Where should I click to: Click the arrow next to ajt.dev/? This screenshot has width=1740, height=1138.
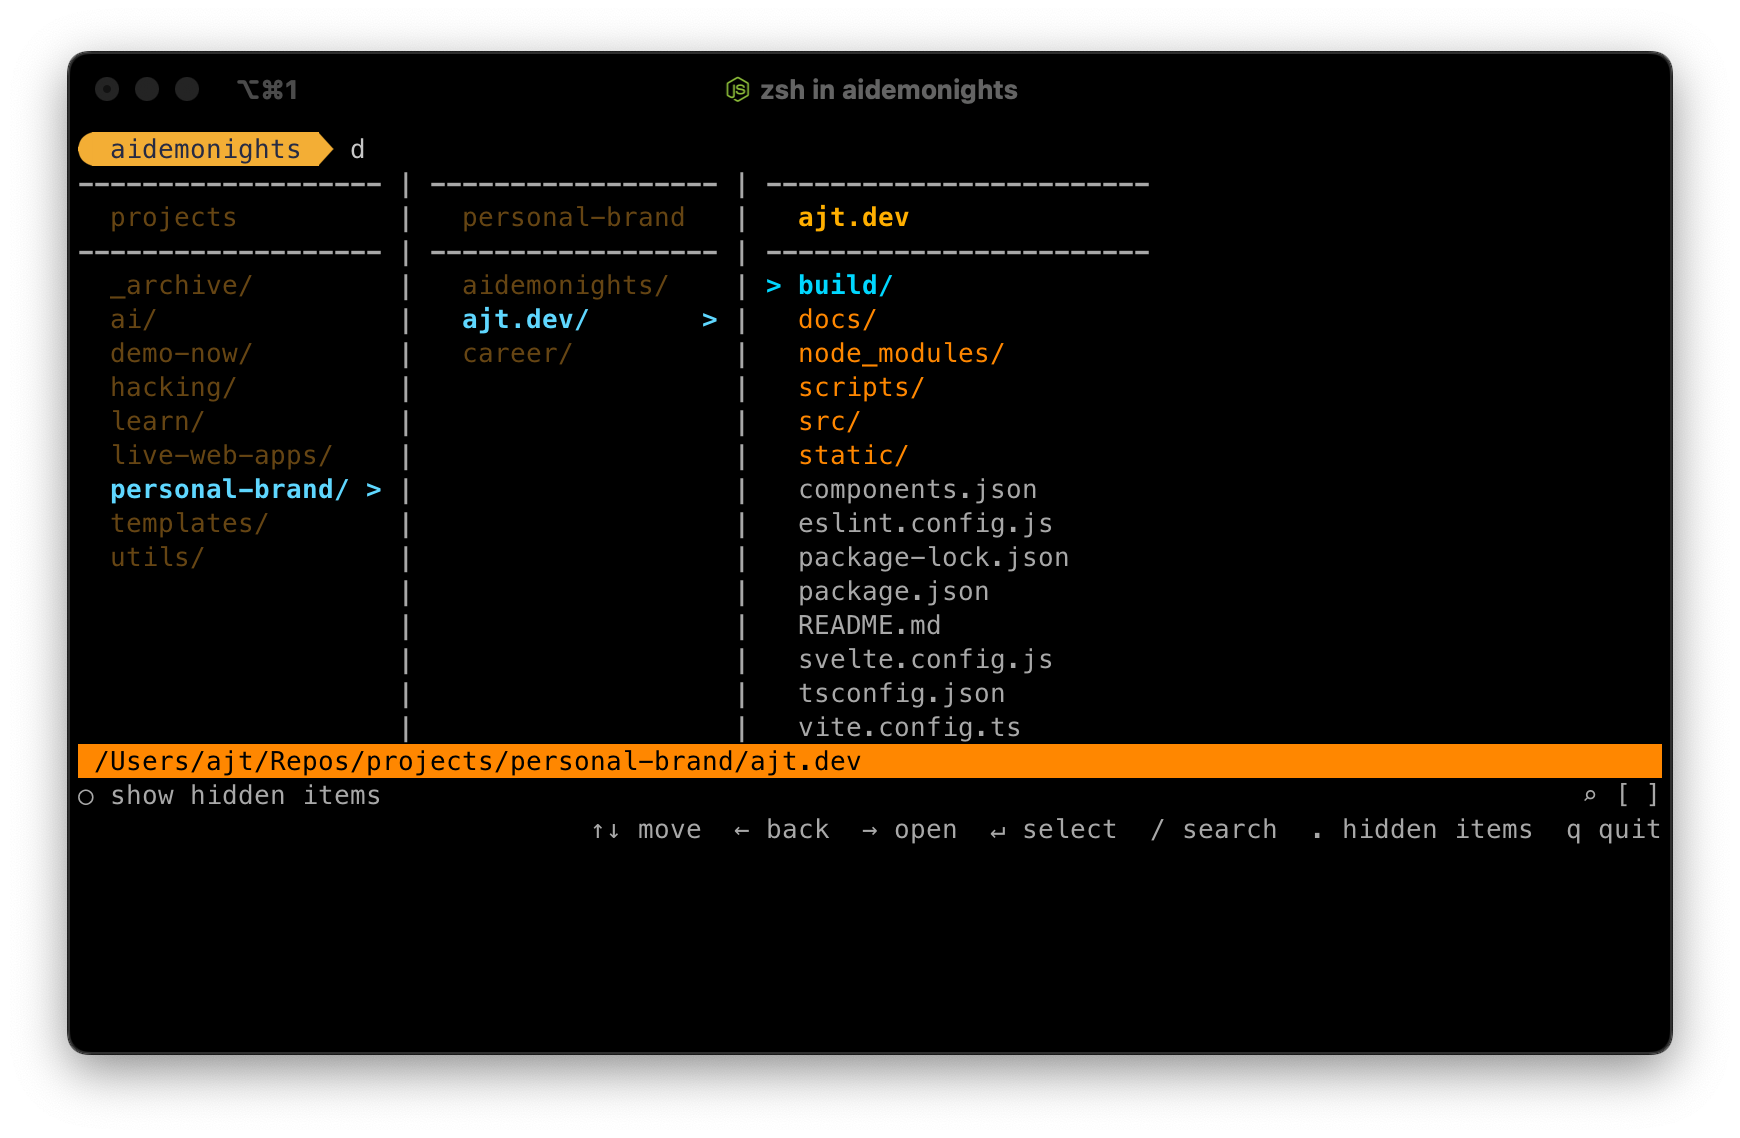[x=710, y=320]
